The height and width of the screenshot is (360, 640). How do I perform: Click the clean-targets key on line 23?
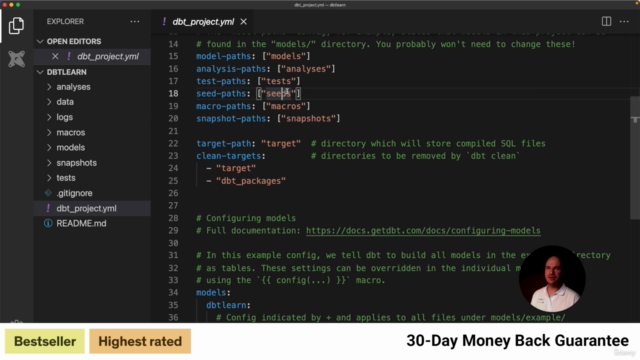pos(229,156)
